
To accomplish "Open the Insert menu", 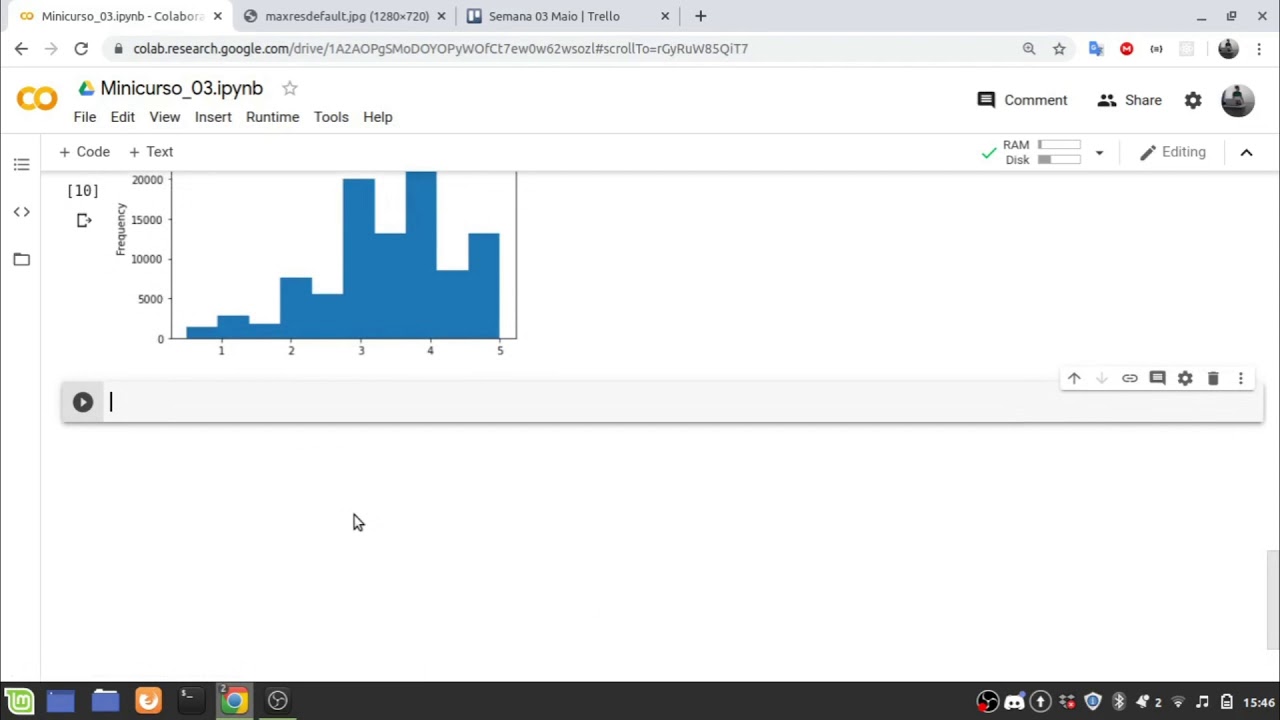I will coord(213,117).
